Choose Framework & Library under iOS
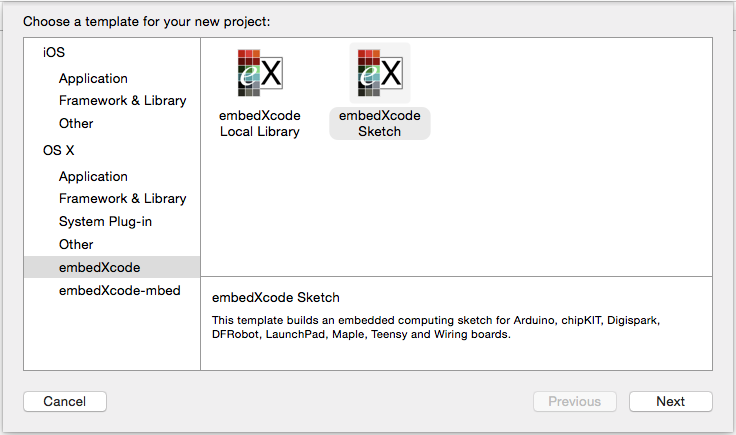Viewport: 736px width, 435px height. pos(123,100)
